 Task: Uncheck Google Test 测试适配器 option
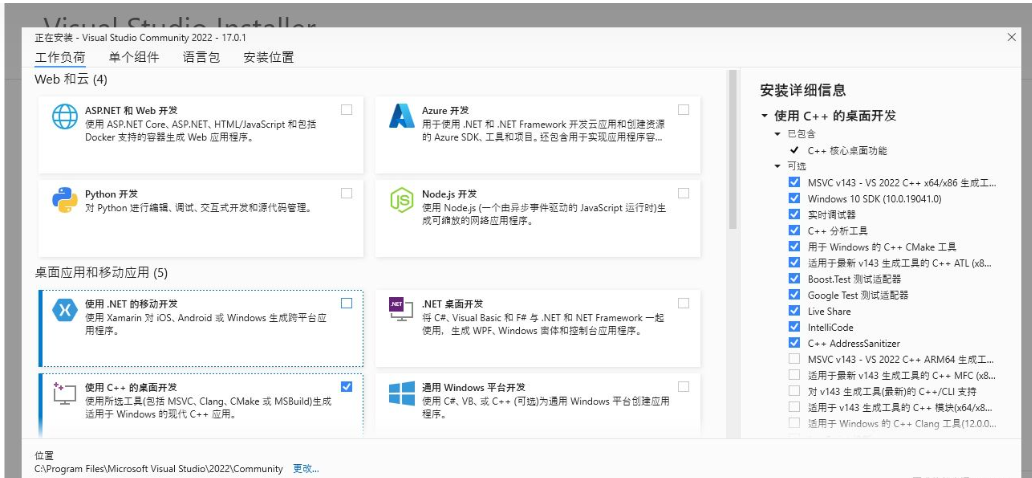pos(794,295)
